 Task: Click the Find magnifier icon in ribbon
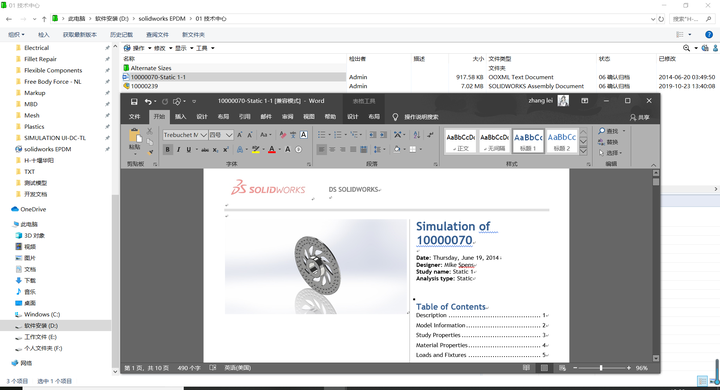[602, 131]
